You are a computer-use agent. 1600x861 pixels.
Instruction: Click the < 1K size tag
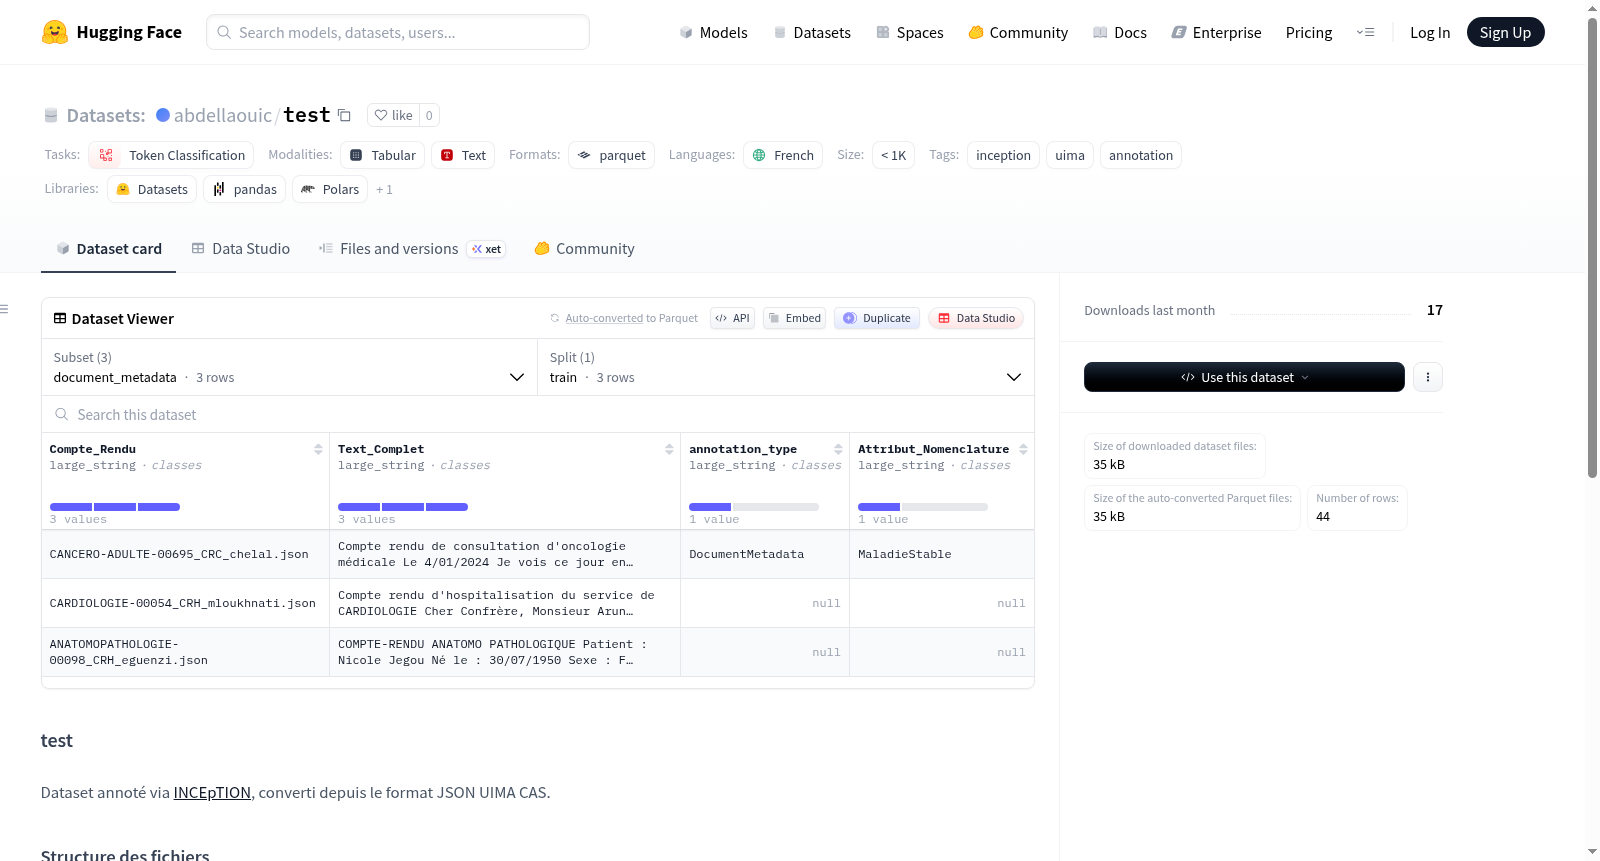click(x=893, y=155)
